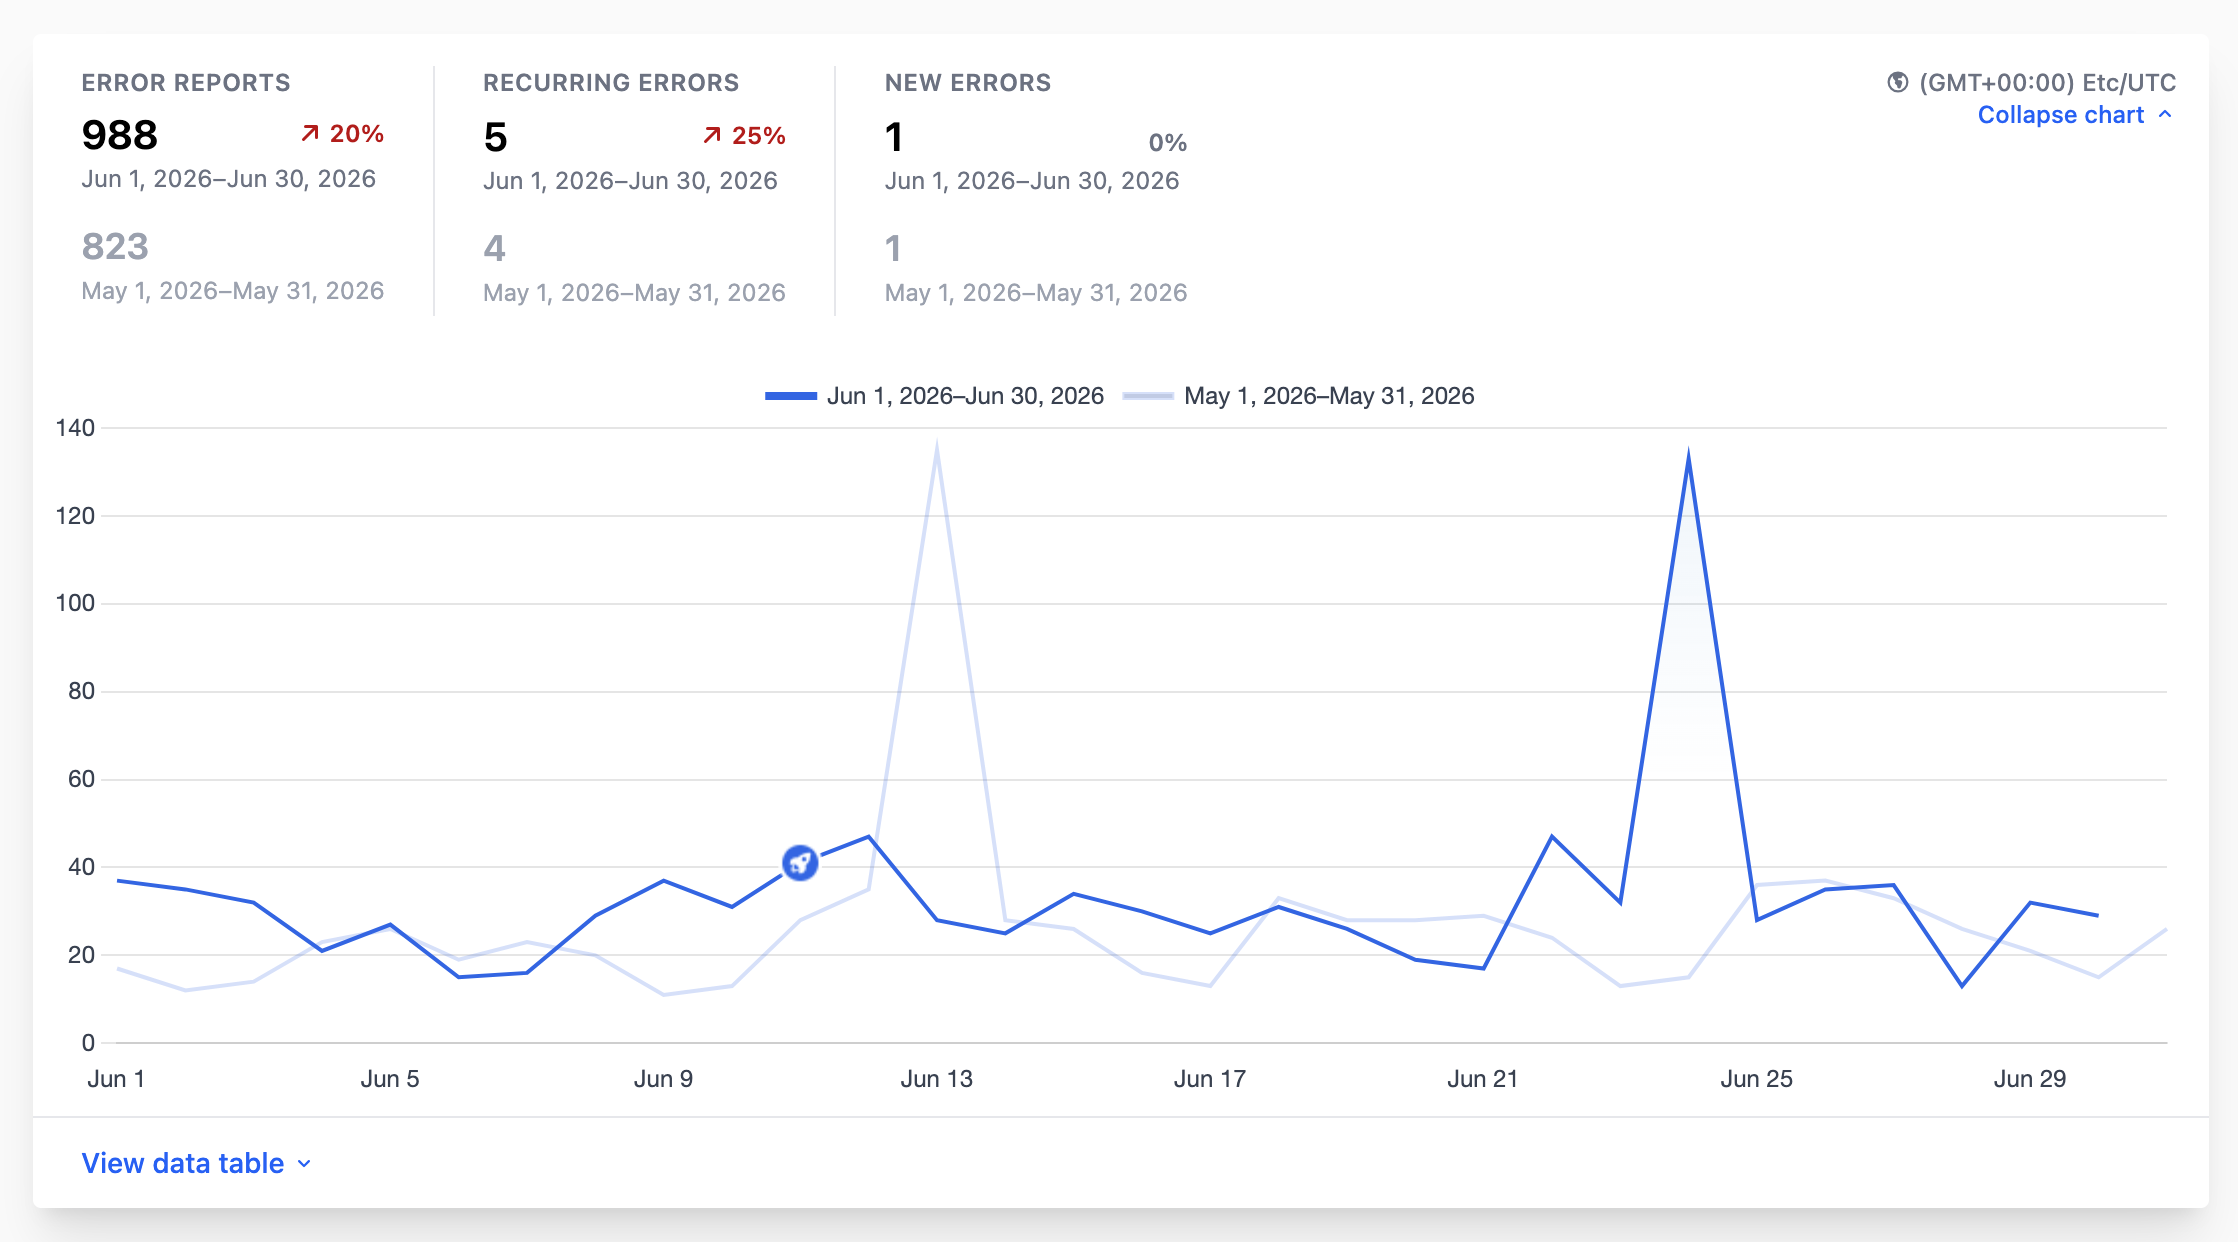The image size is (2238, 1242).
Task: Click the red arrow beside 25%
Action: (x=712, y=135)
